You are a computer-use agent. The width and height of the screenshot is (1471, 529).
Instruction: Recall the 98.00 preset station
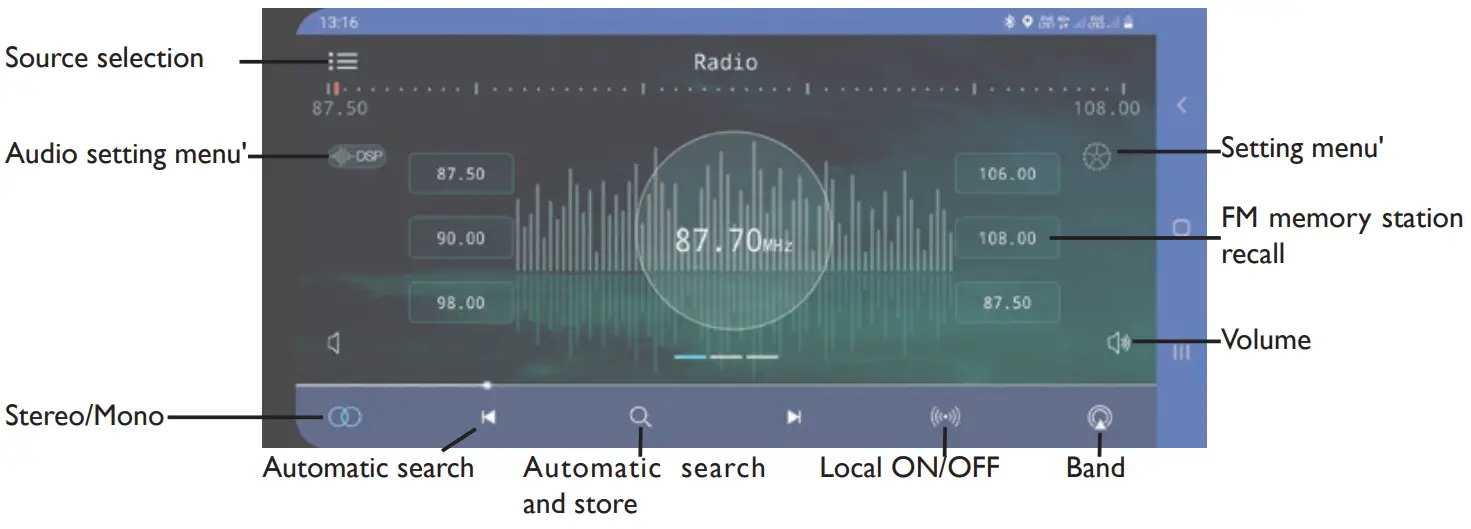pos(461,302)
